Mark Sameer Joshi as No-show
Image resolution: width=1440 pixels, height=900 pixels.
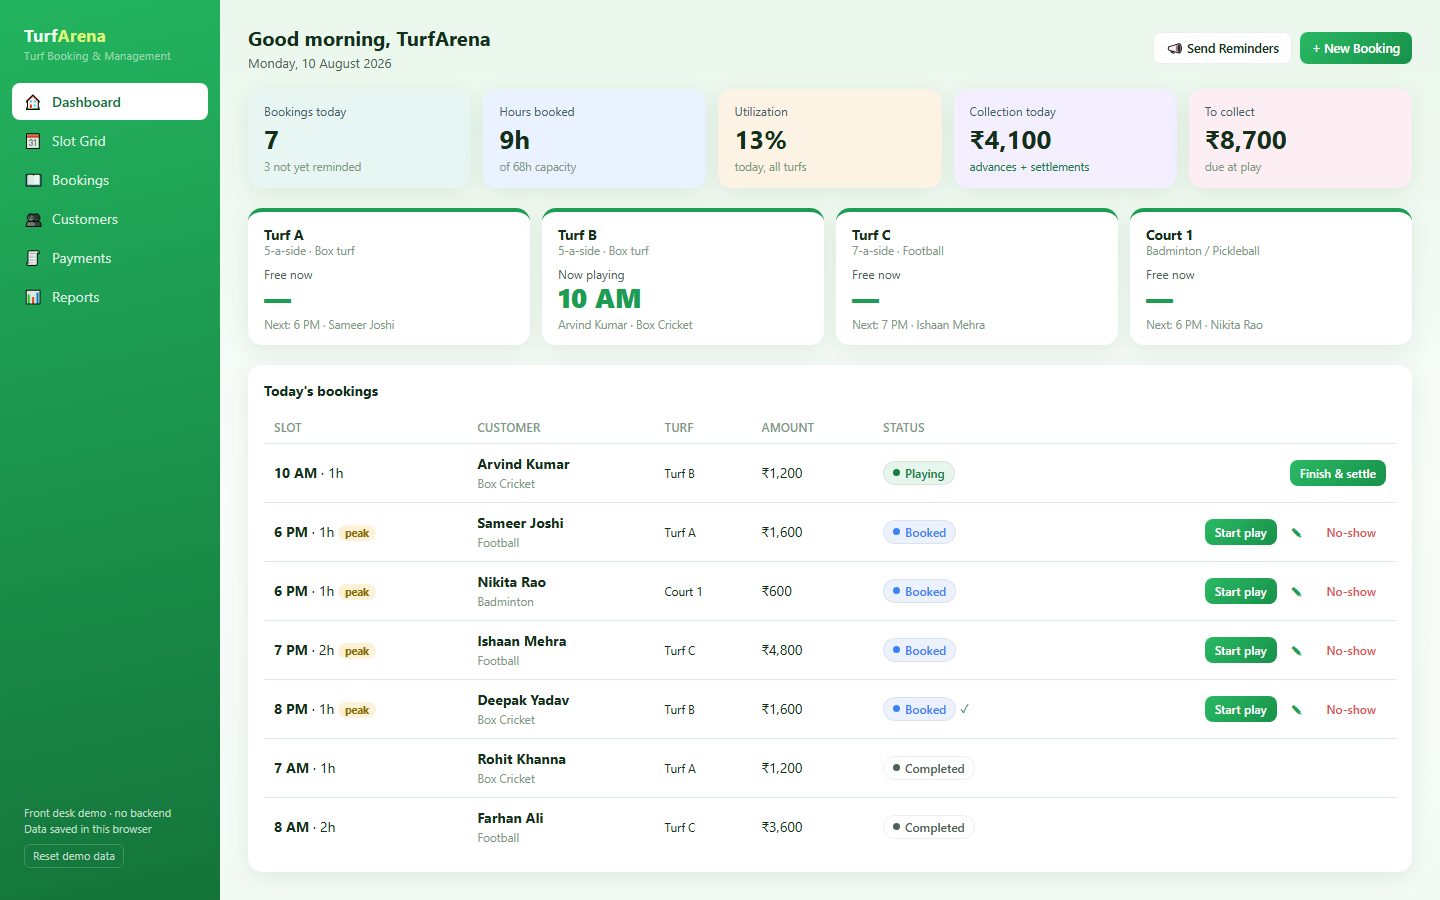tap(1351, 533)
